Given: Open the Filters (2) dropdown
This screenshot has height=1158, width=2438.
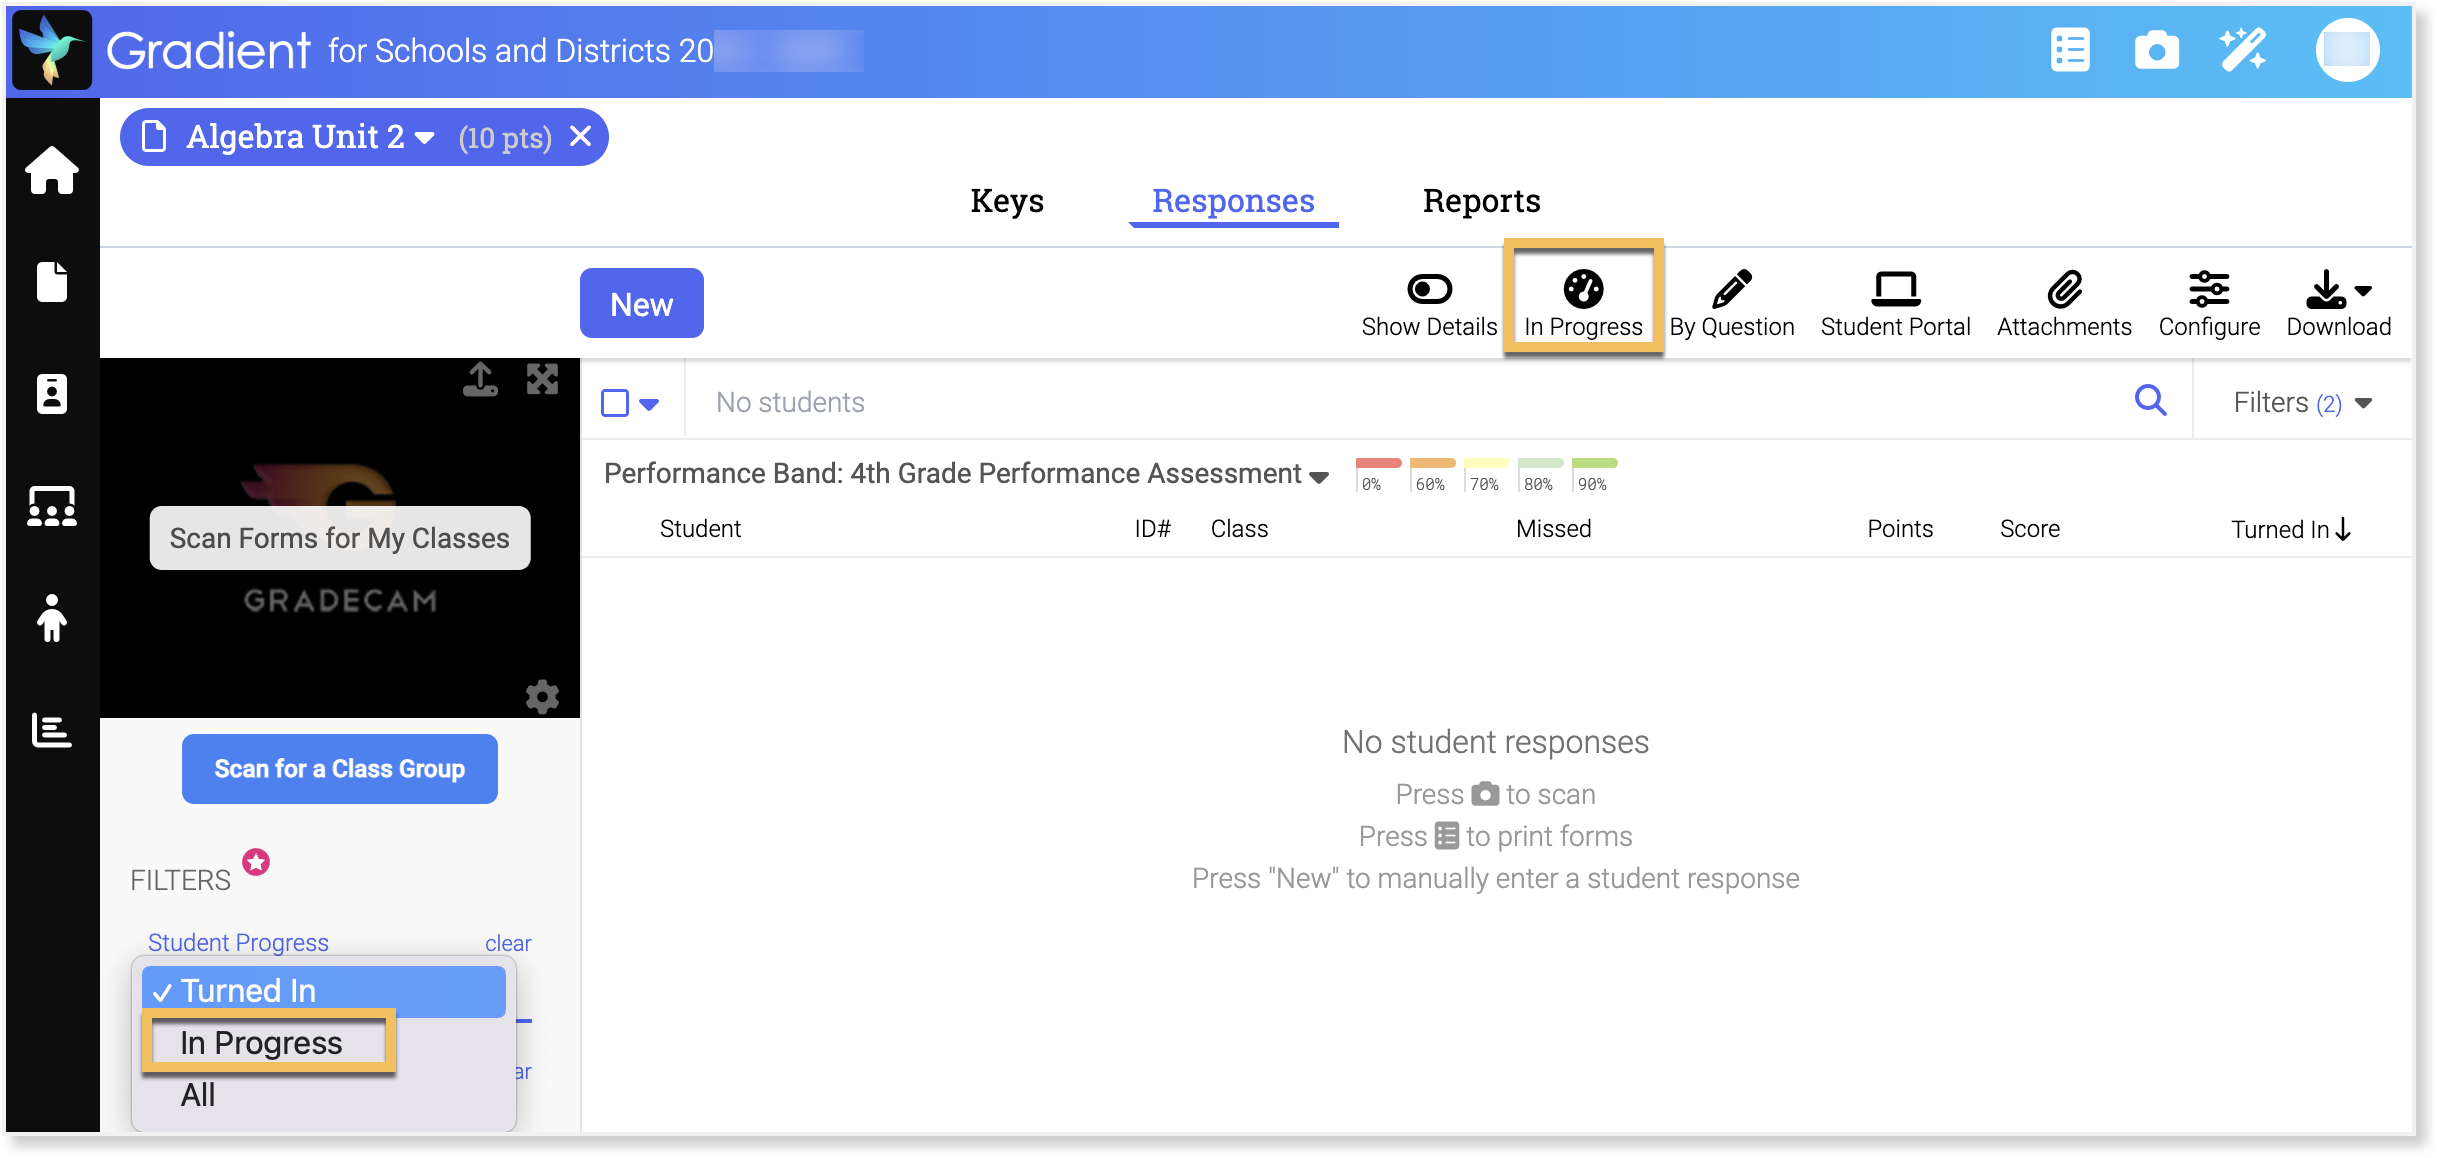Looking at the screenshot, I should tap(2302, 402).
